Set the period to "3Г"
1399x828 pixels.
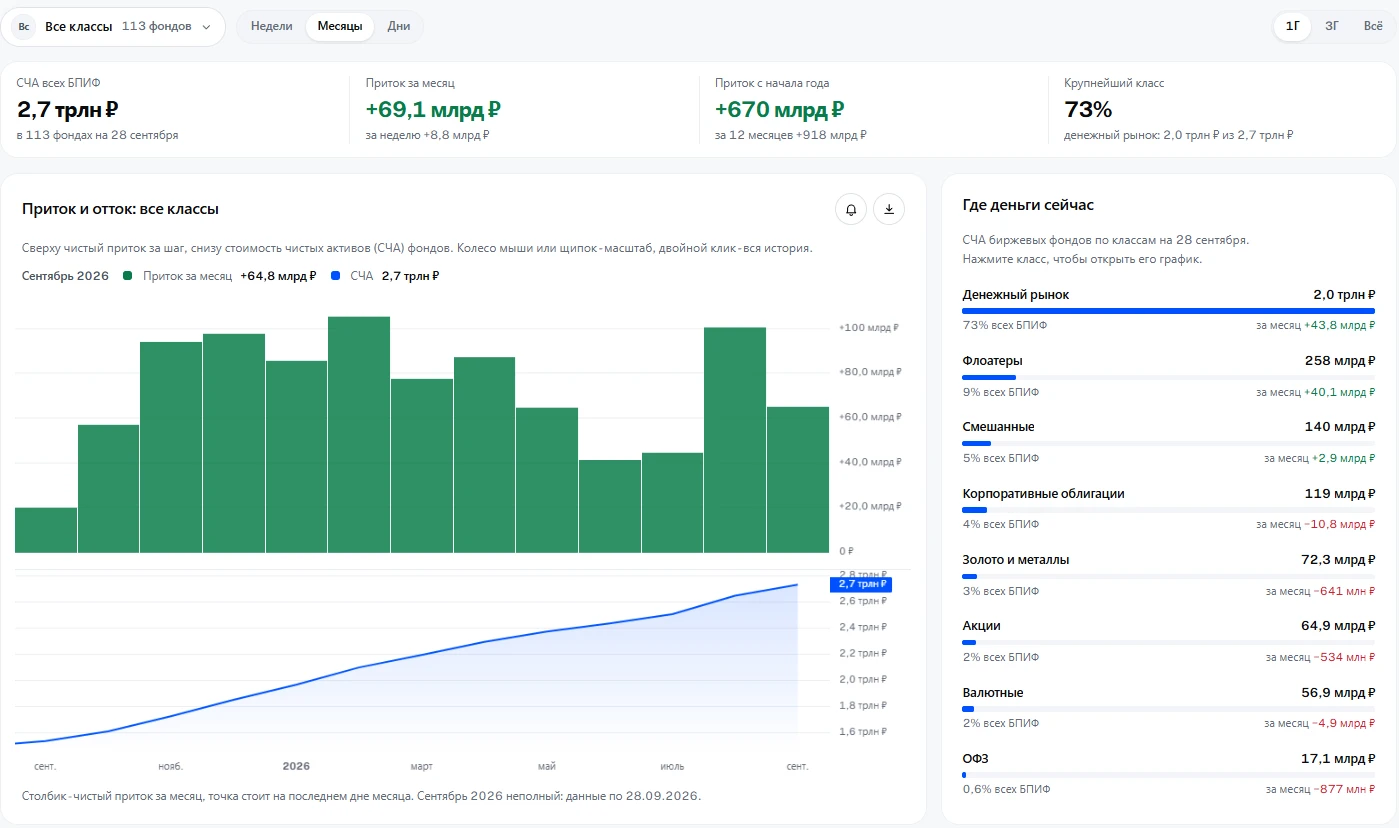click(1332, 27)
